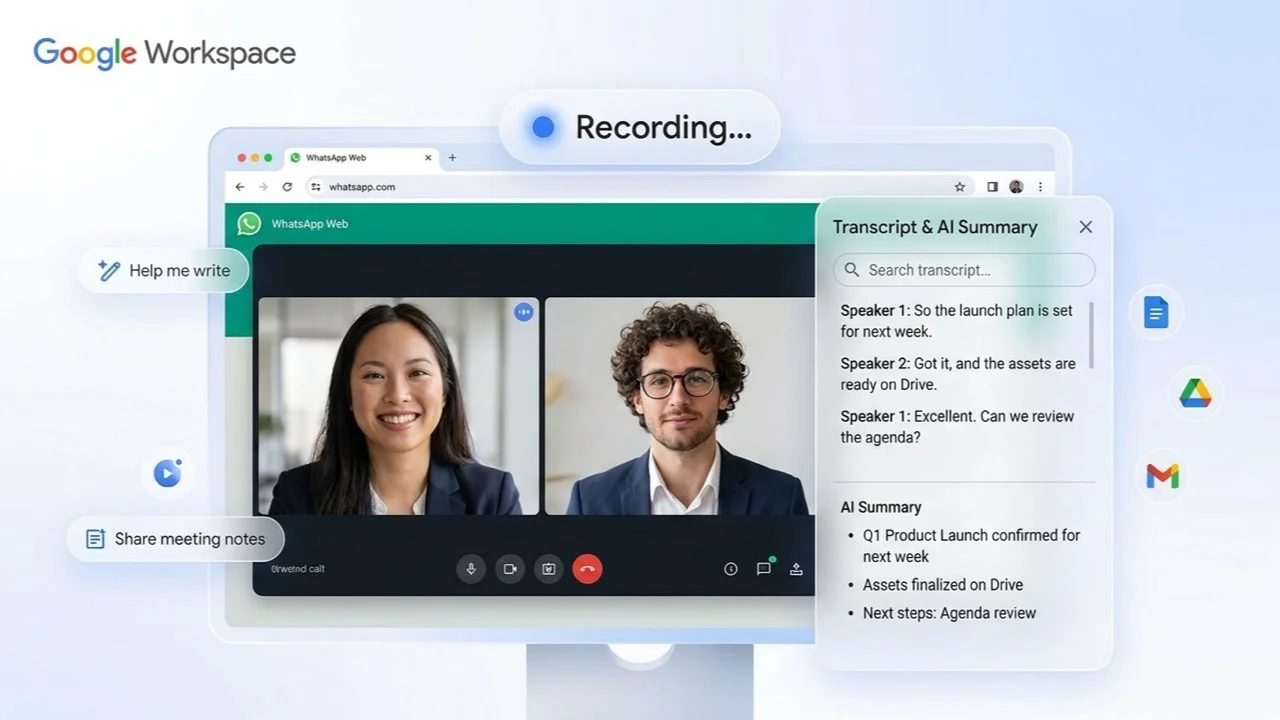
Task: Select the man's video tile
Action: 680,406
